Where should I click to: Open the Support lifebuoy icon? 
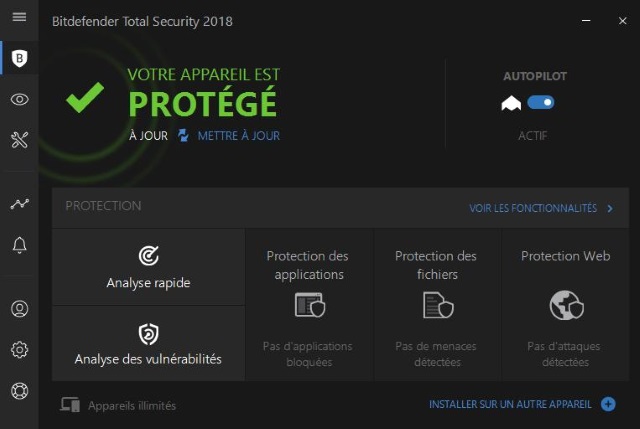click(19, 391)
